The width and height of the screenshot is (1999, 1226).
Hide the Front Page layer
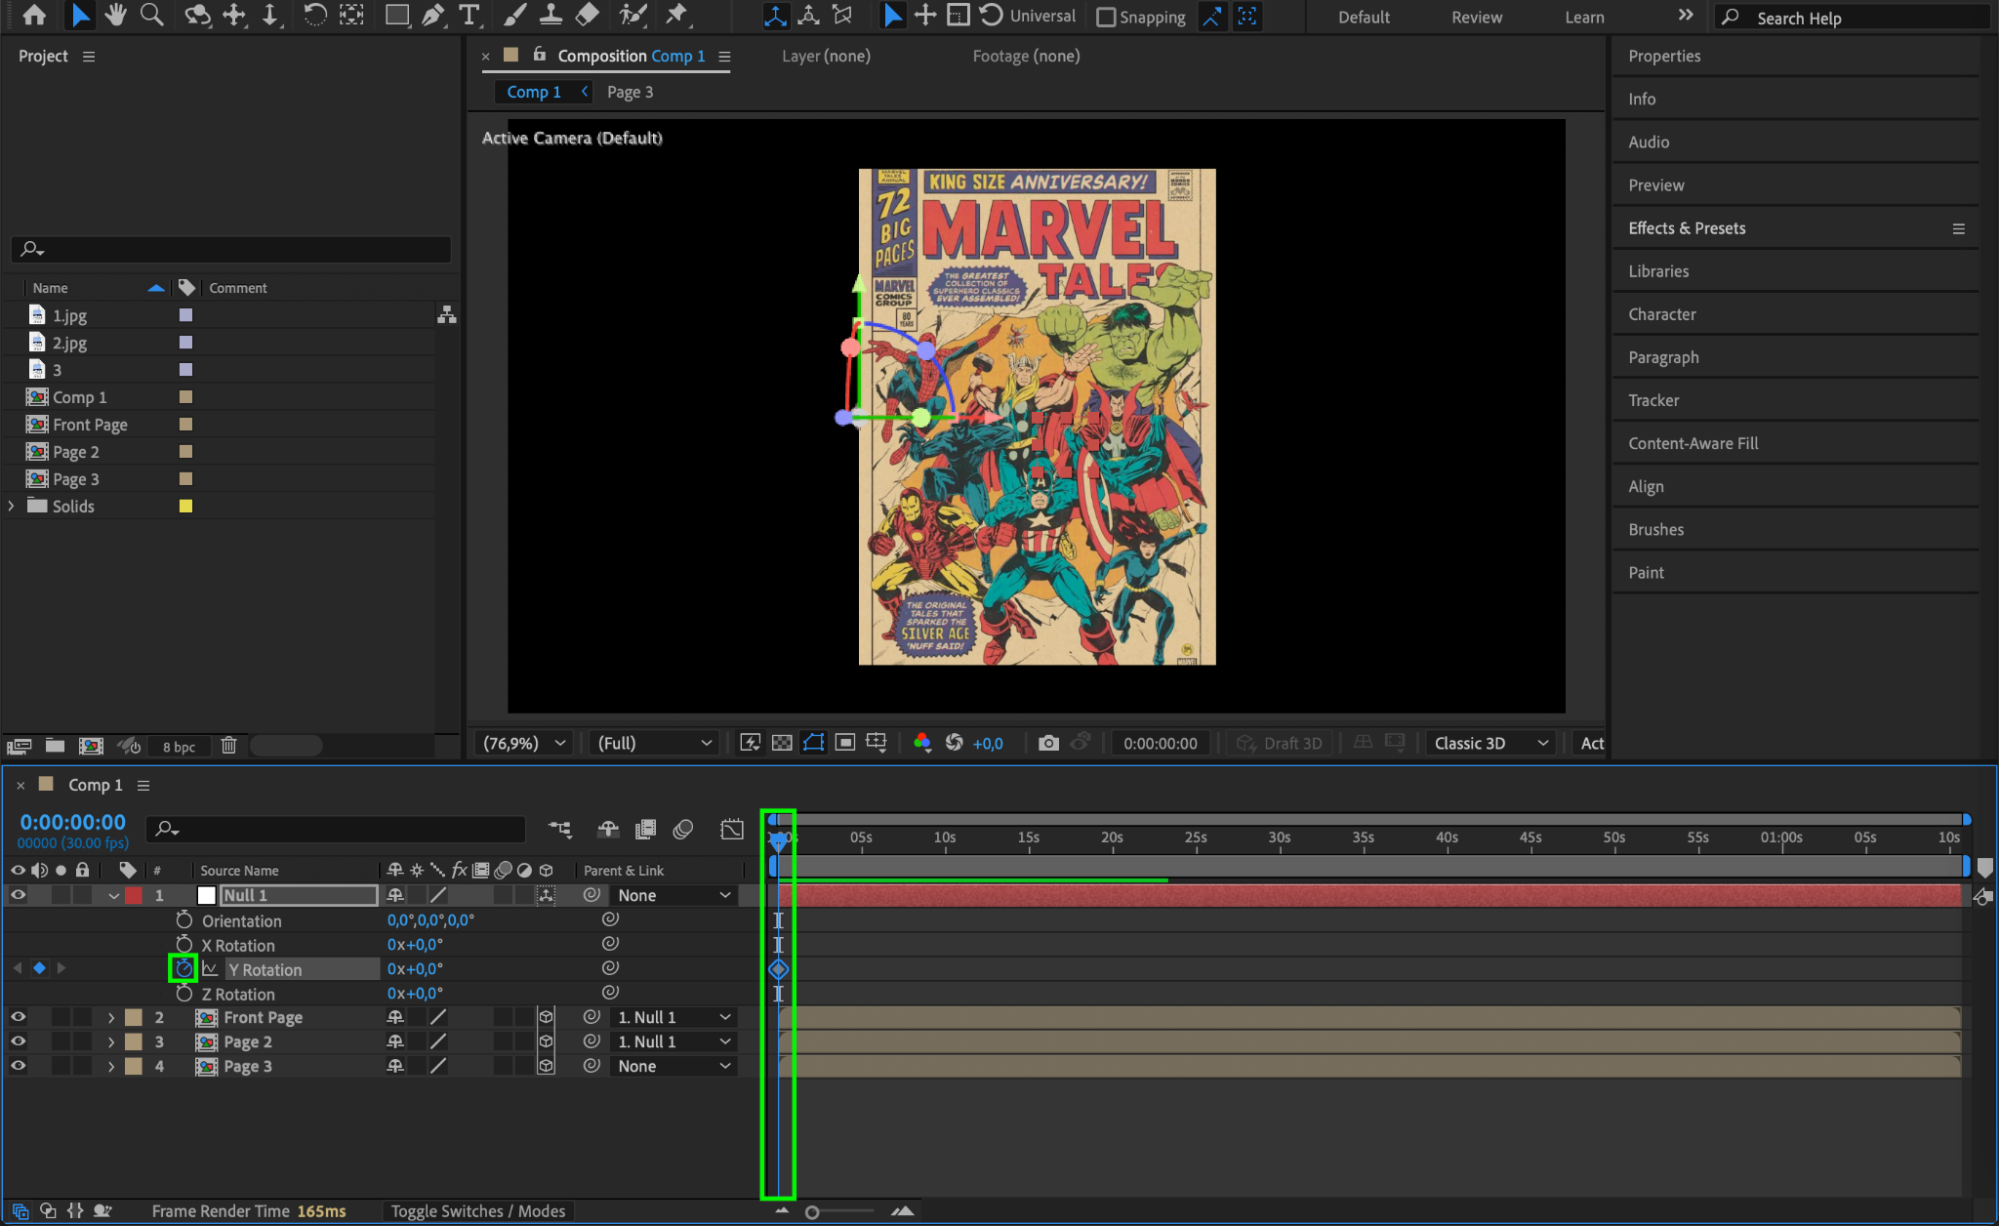coord(18,1017)
